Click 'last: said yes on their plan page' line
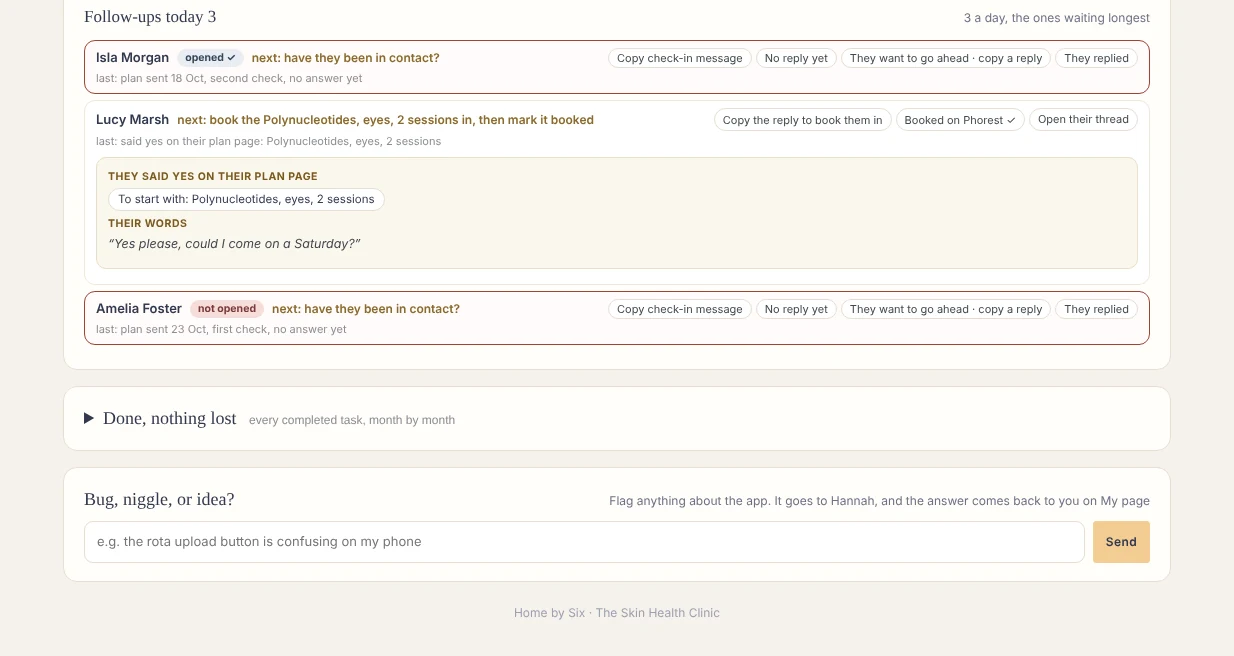Viewport: 1234px width, 656px height. point(269,141)
